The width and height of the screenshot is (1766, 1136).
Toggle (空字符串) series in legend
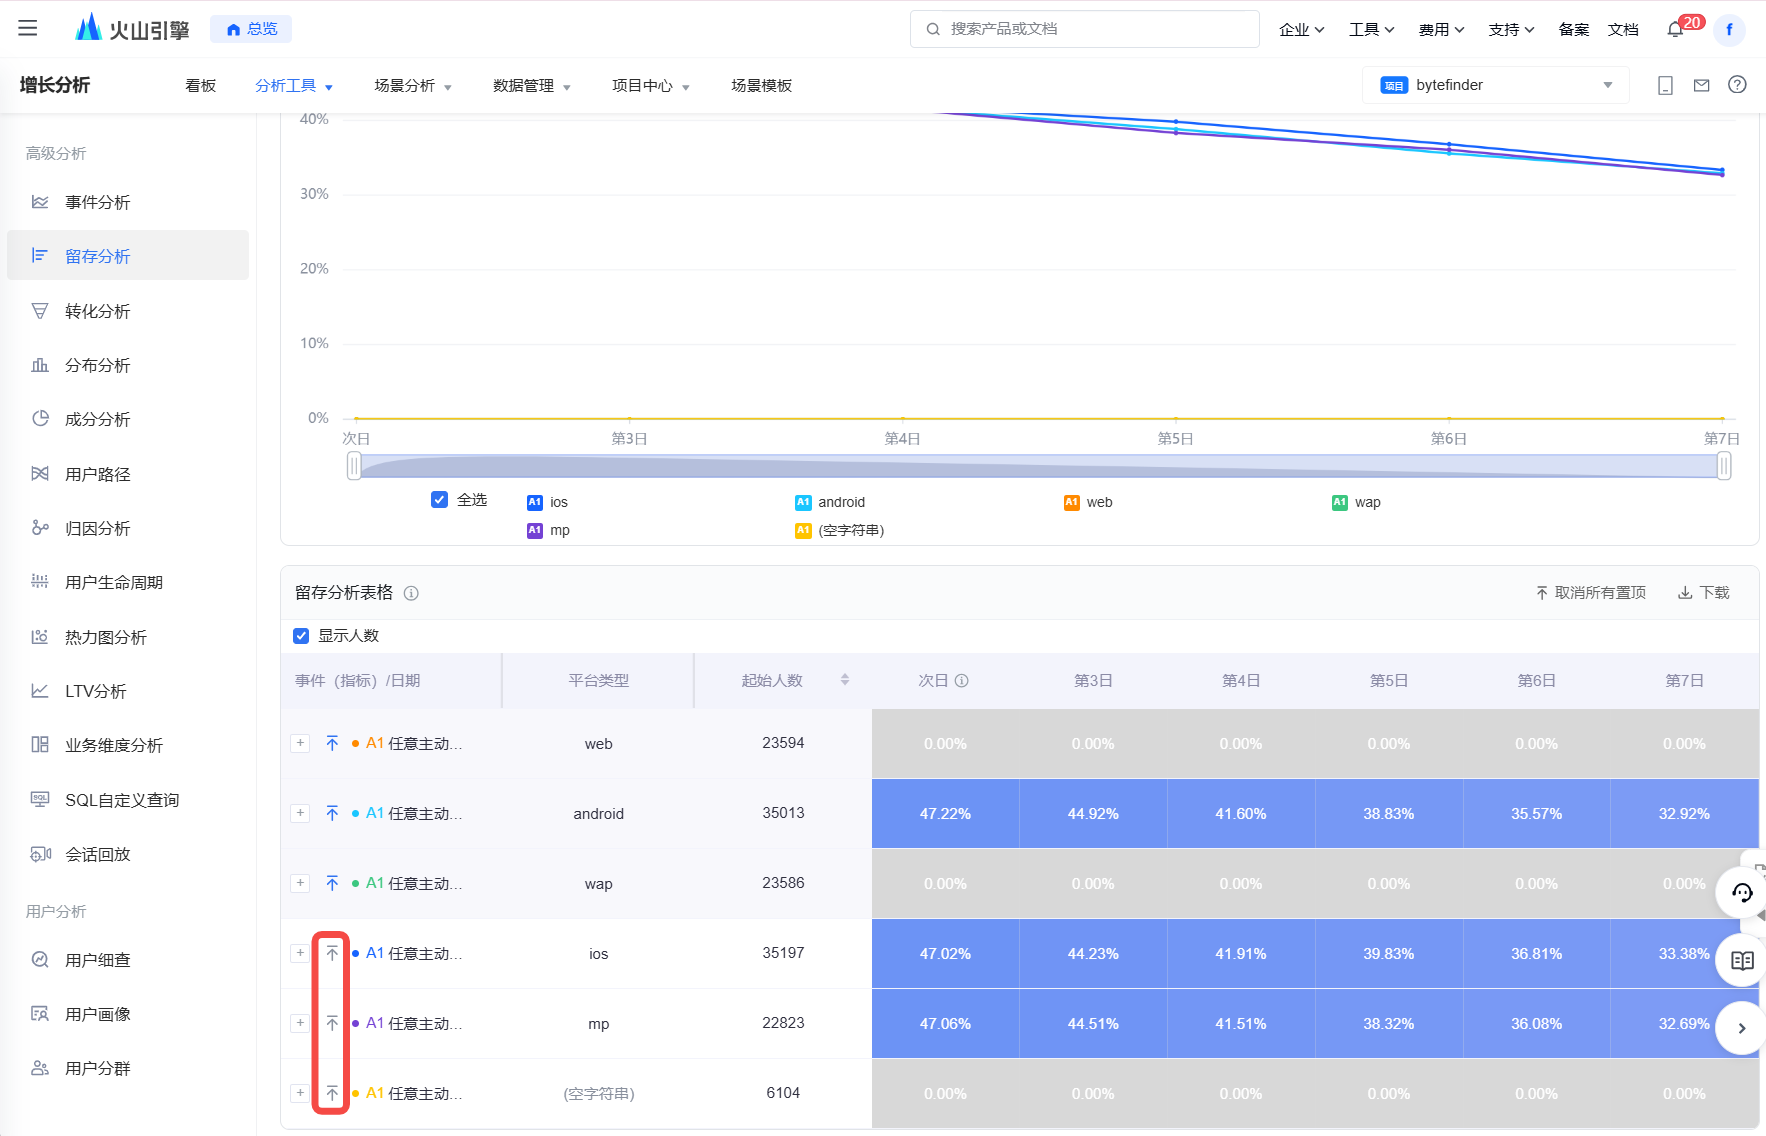pyautogui.click(x=840, y=530)
